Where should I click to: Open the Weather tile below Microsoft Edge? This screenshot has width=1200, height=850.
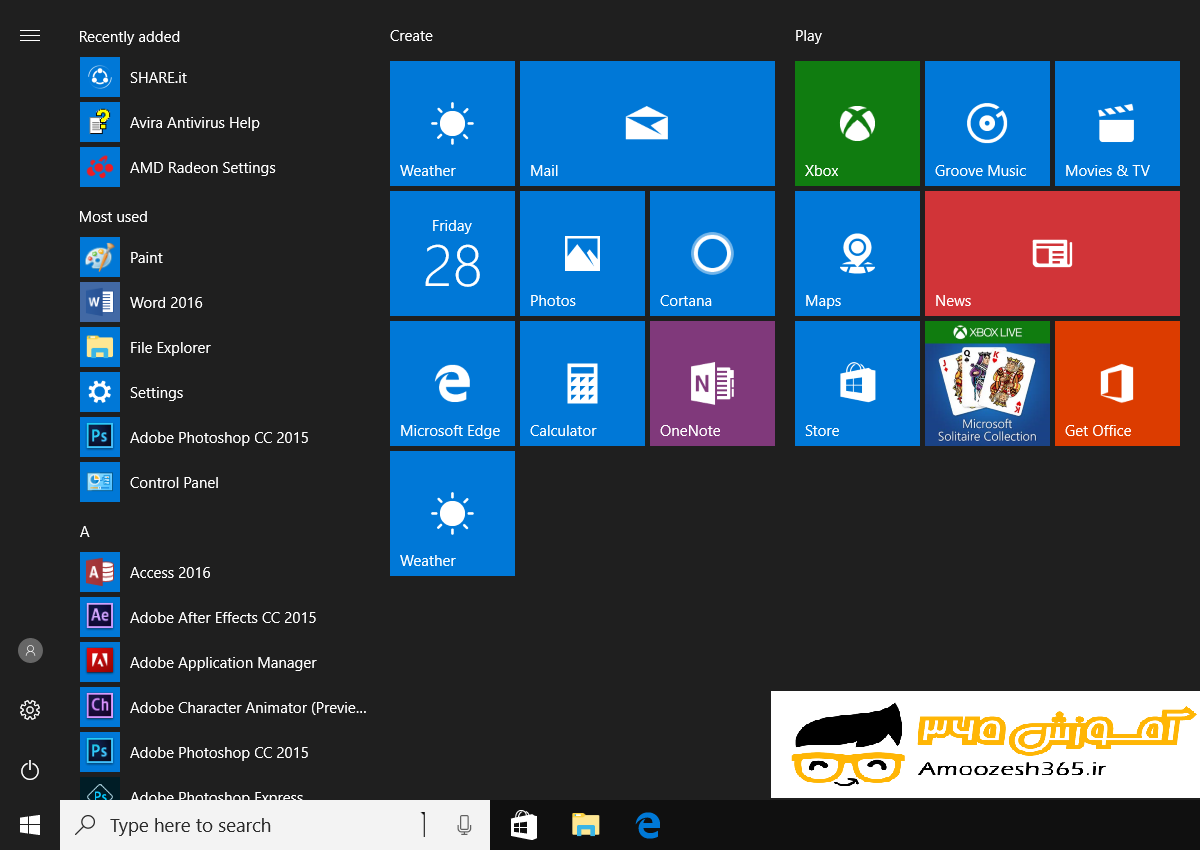pos(452,513)
